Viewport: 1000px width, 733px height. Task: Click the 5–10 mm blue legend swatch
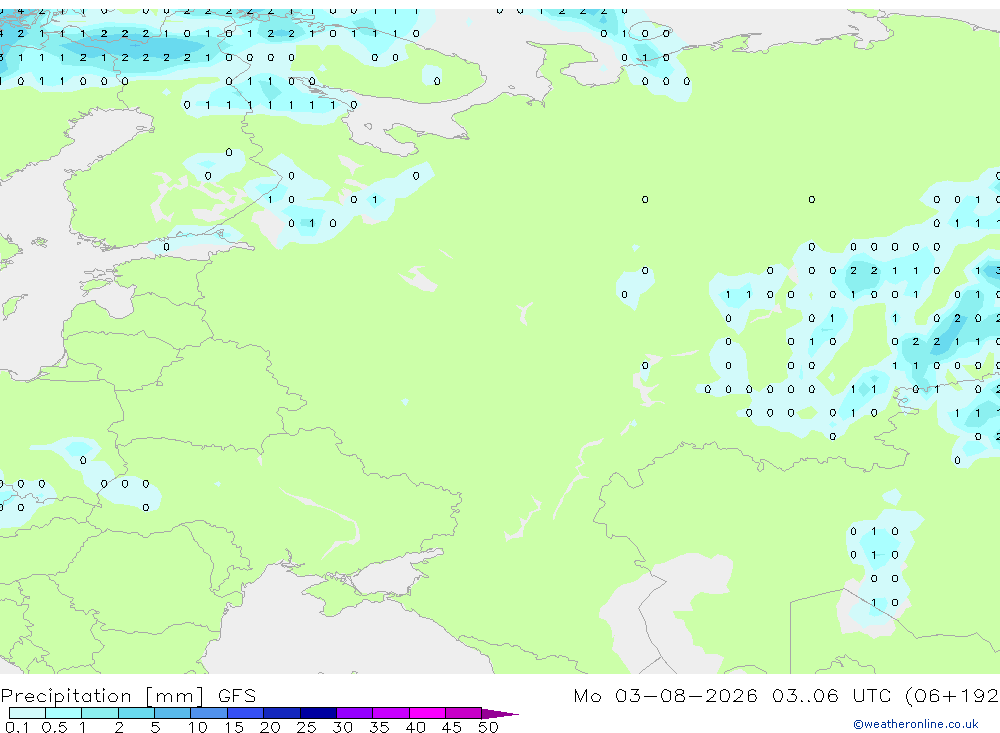(x=173, y=713)
